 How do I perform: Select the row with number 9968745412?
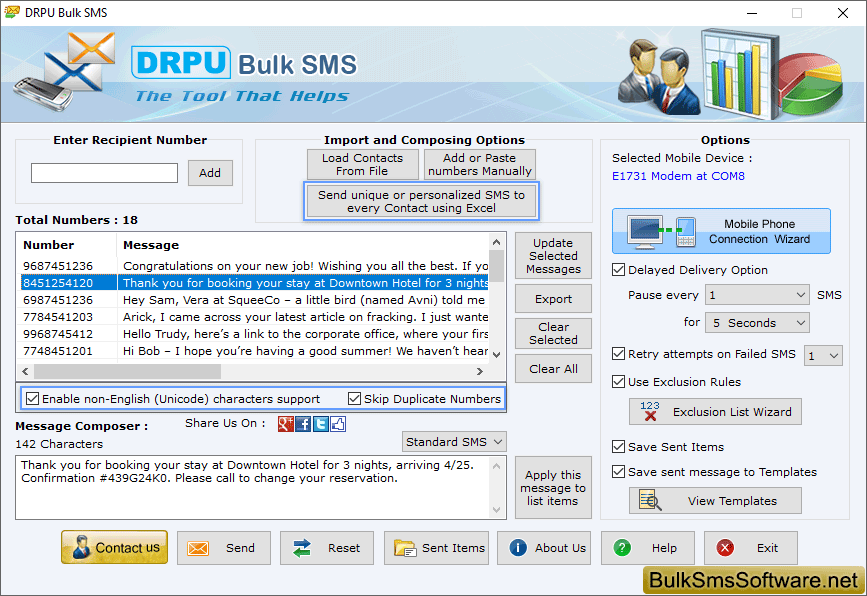[255, 334]
